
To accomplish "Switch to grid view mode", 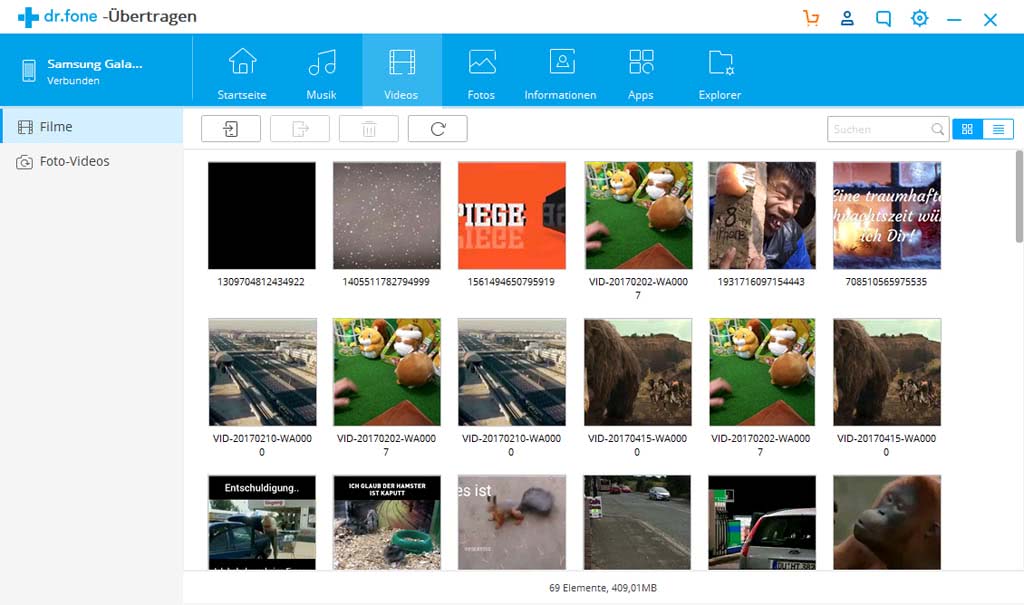I will point(968,129).
